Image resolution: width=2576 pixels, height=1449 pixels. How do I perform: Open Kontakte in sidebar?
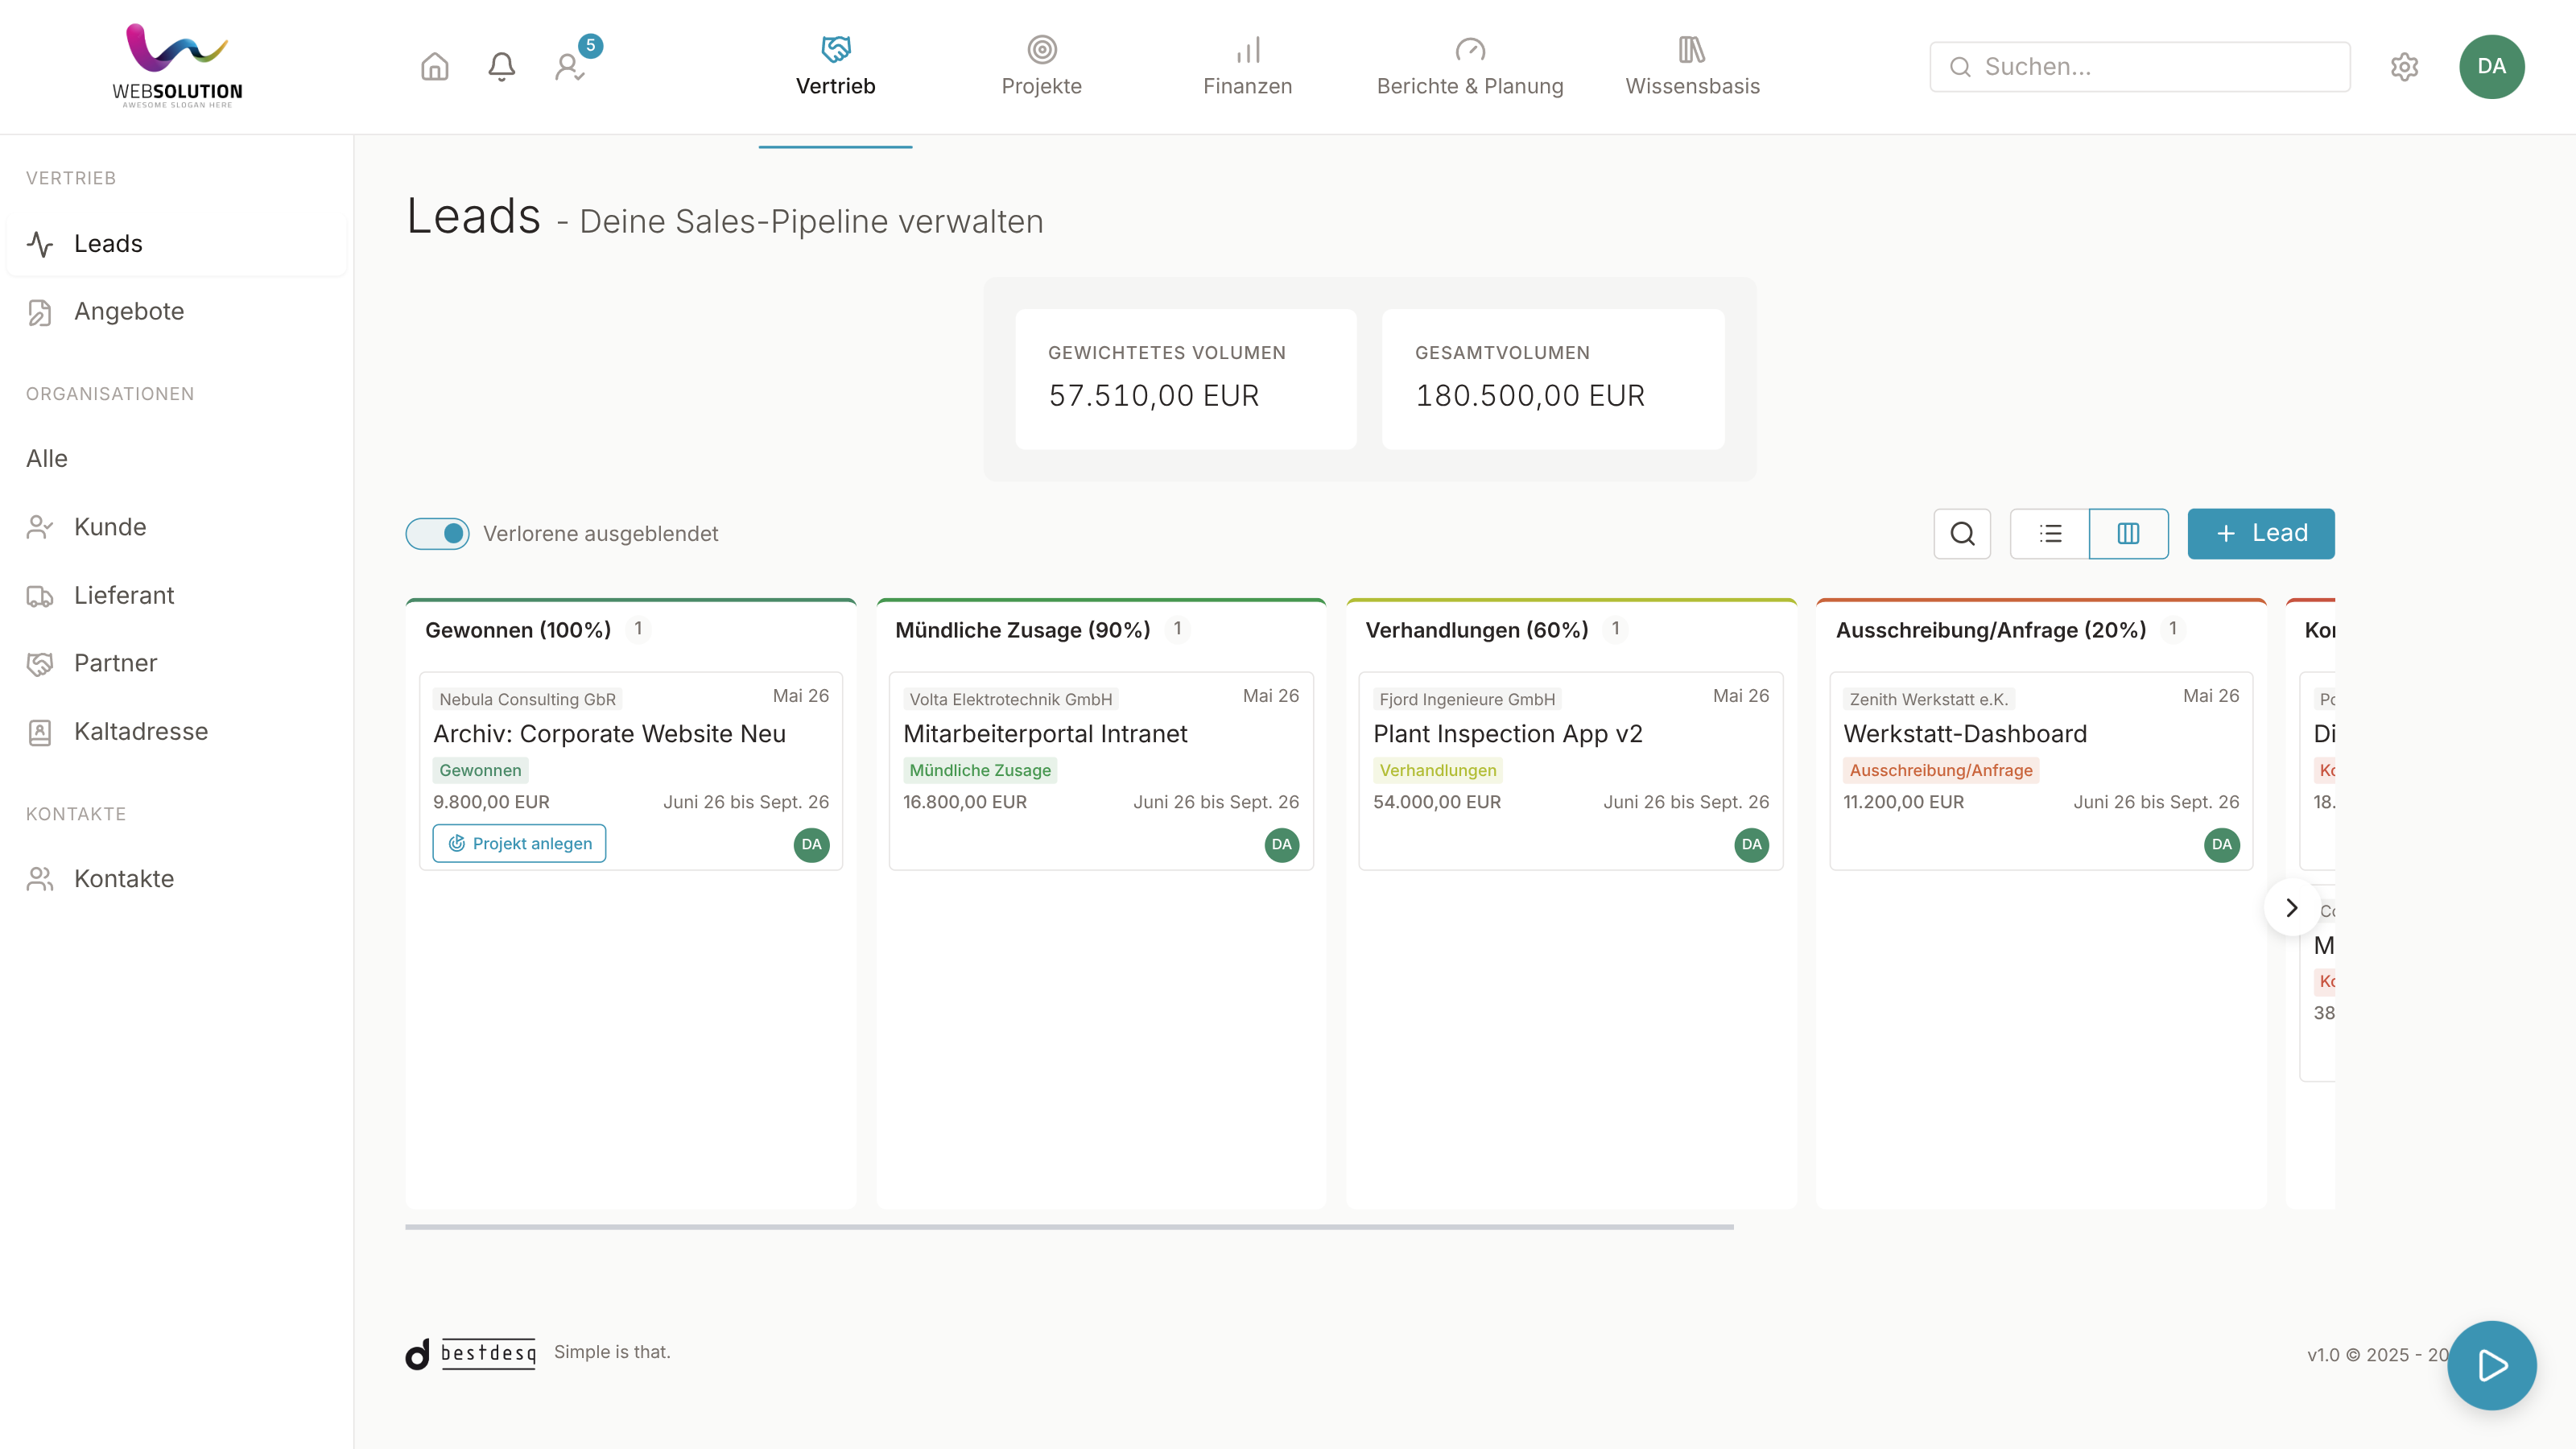[177, 879]
